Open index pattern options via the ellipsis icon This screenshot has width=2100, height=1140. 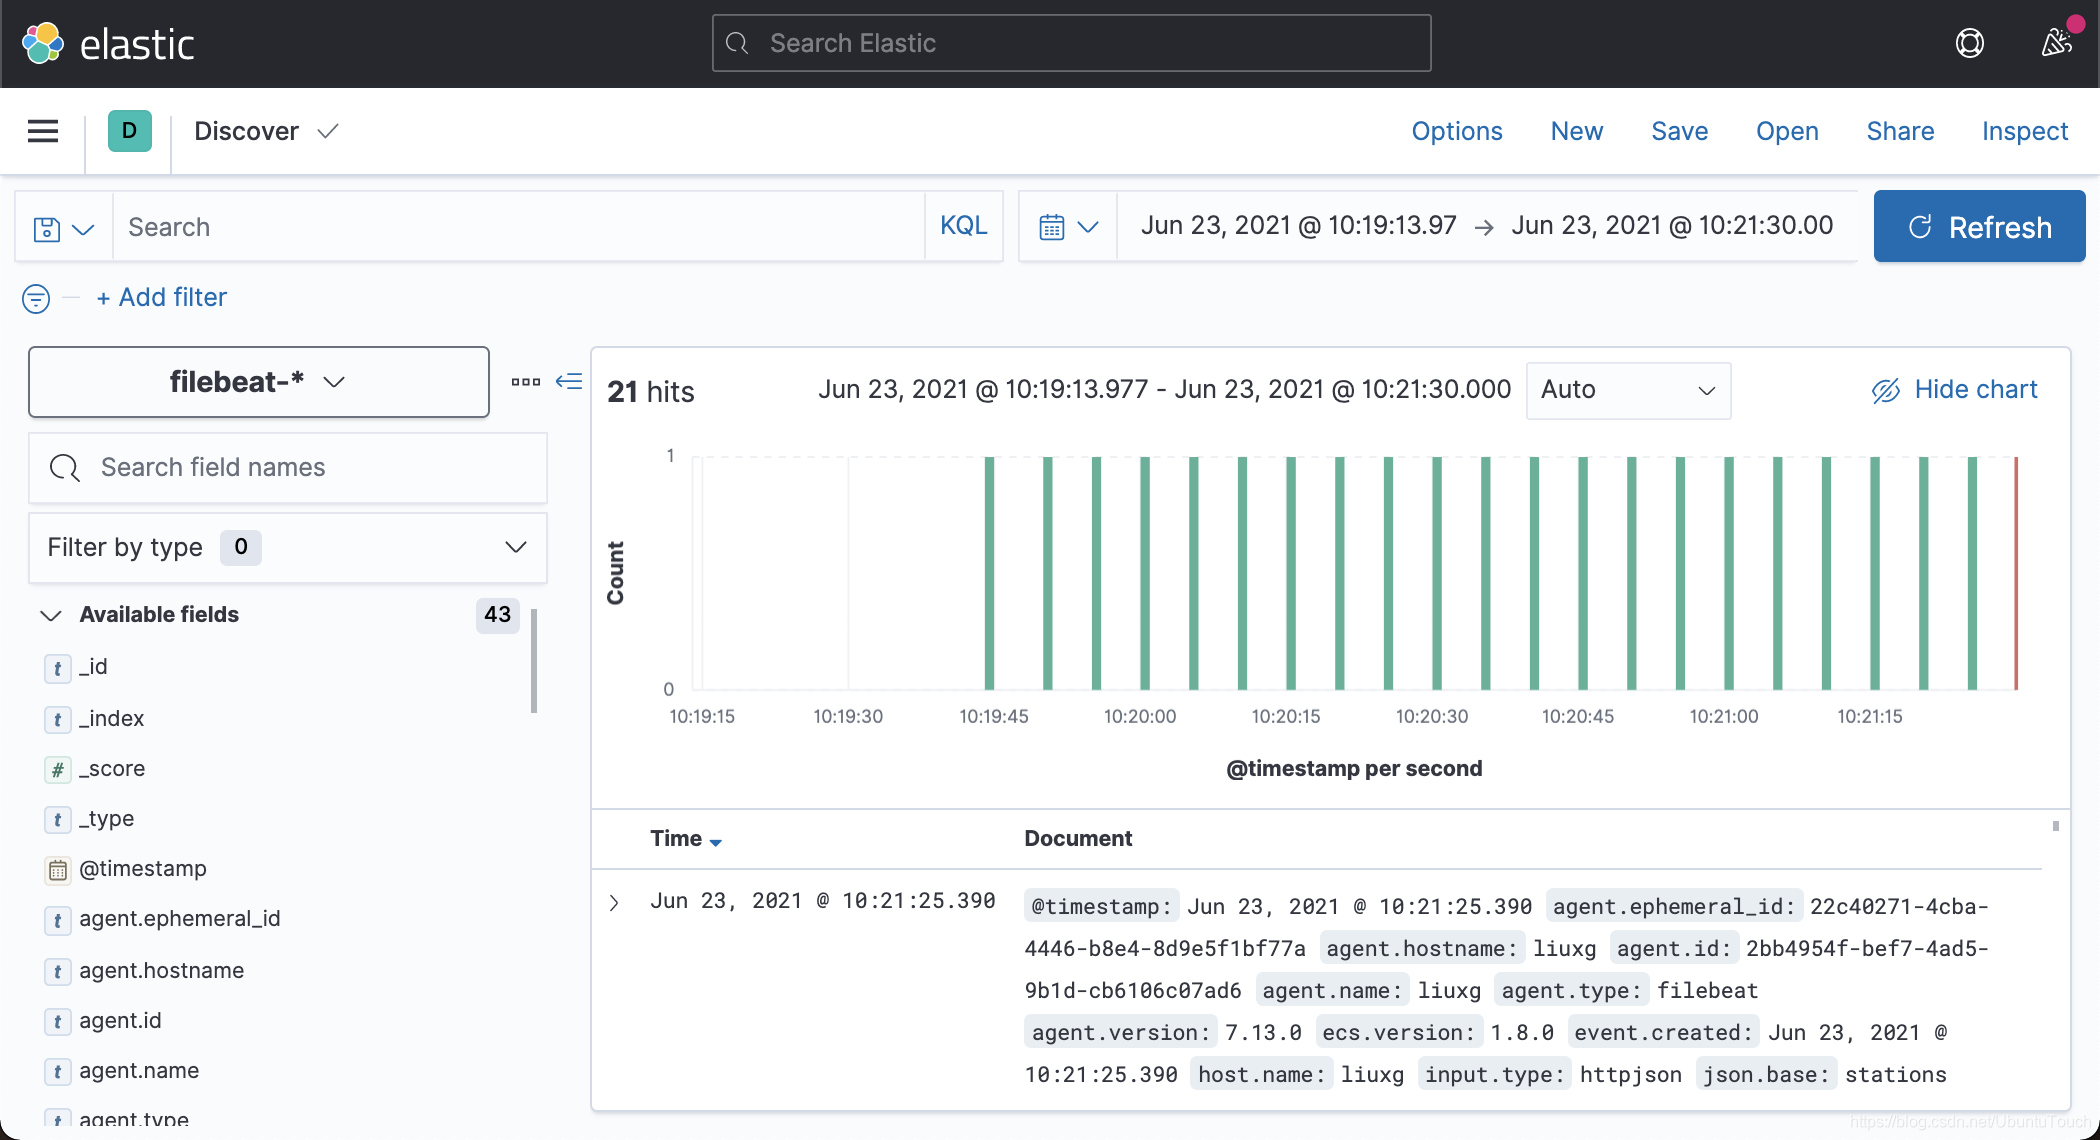coord(525,381)
